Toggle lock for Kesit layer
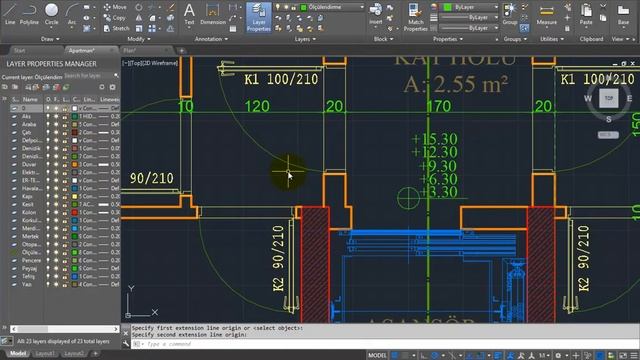Screen dimensions: 640x360 click(x=64, y=204)
